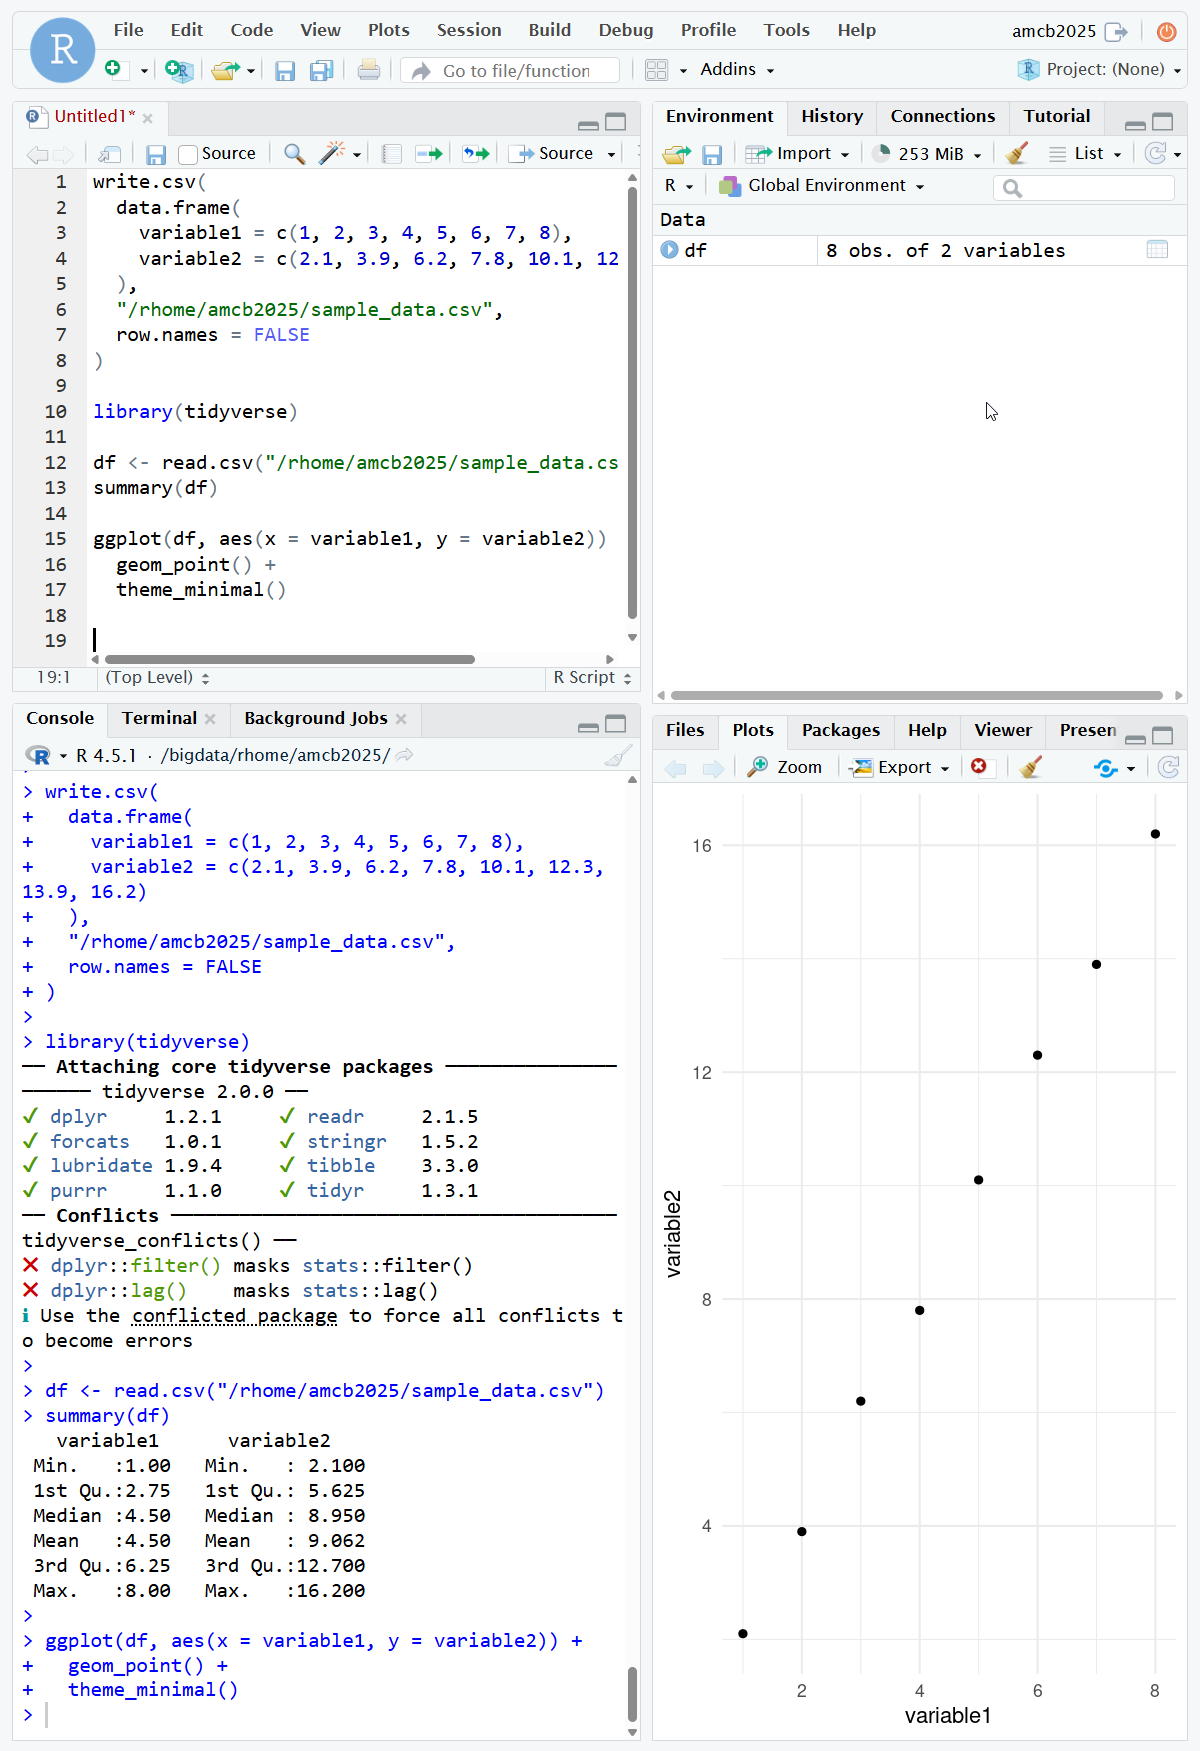The image size is (1200, 1751).
Task: Load workspace in Environment pane
Action: pos(677,154)
